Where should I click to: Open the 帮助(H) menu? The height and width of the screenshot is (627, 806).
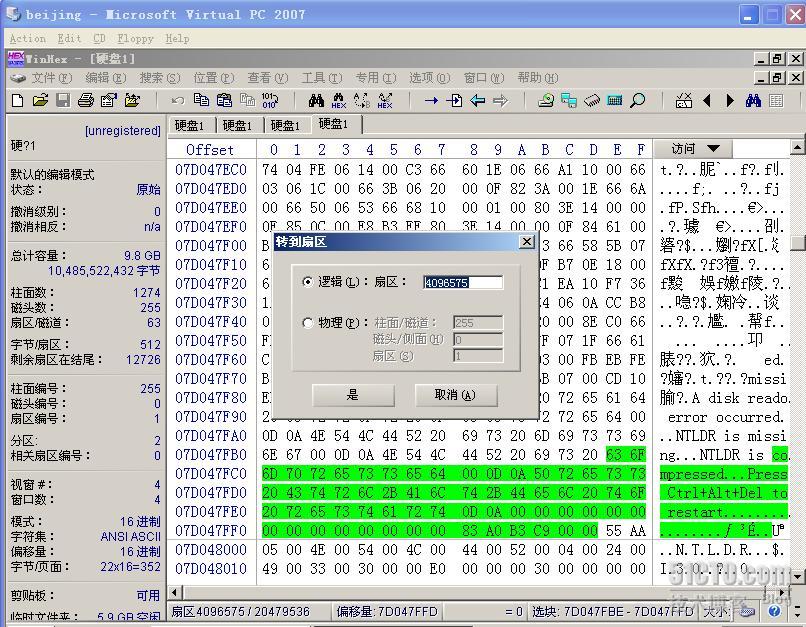538,78
